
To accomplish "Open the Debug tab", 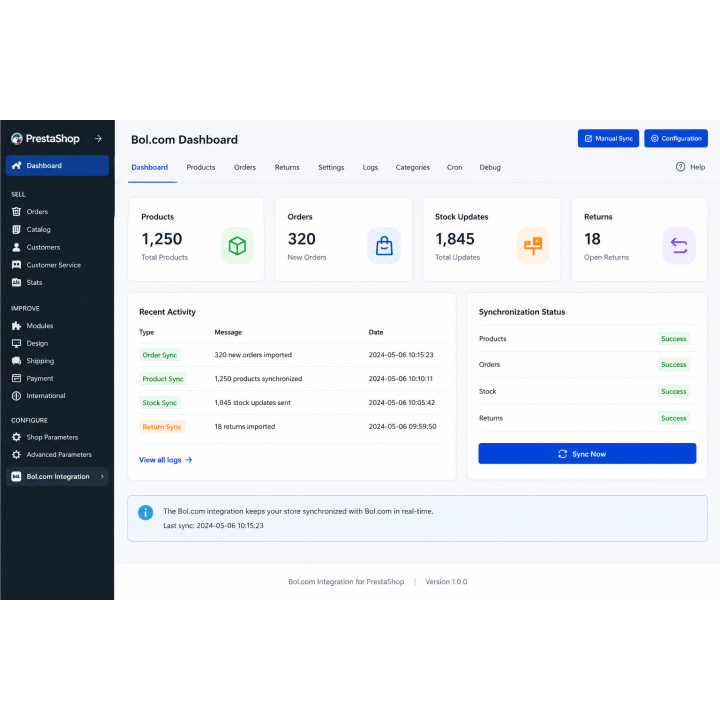I will coord(490,168).
